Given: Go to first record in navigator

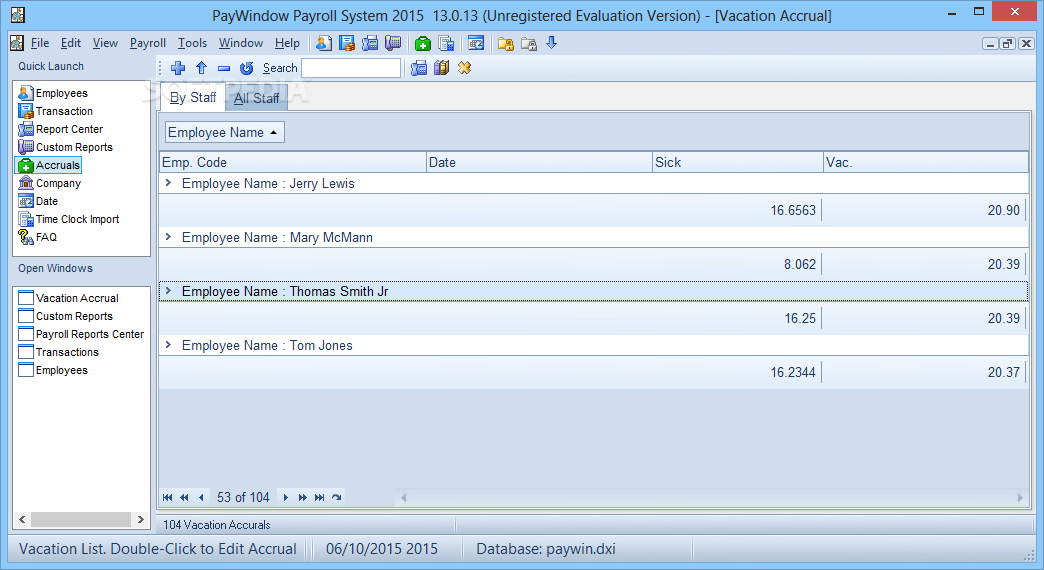Looking at the screenshot, I should (x=167, y=497).
